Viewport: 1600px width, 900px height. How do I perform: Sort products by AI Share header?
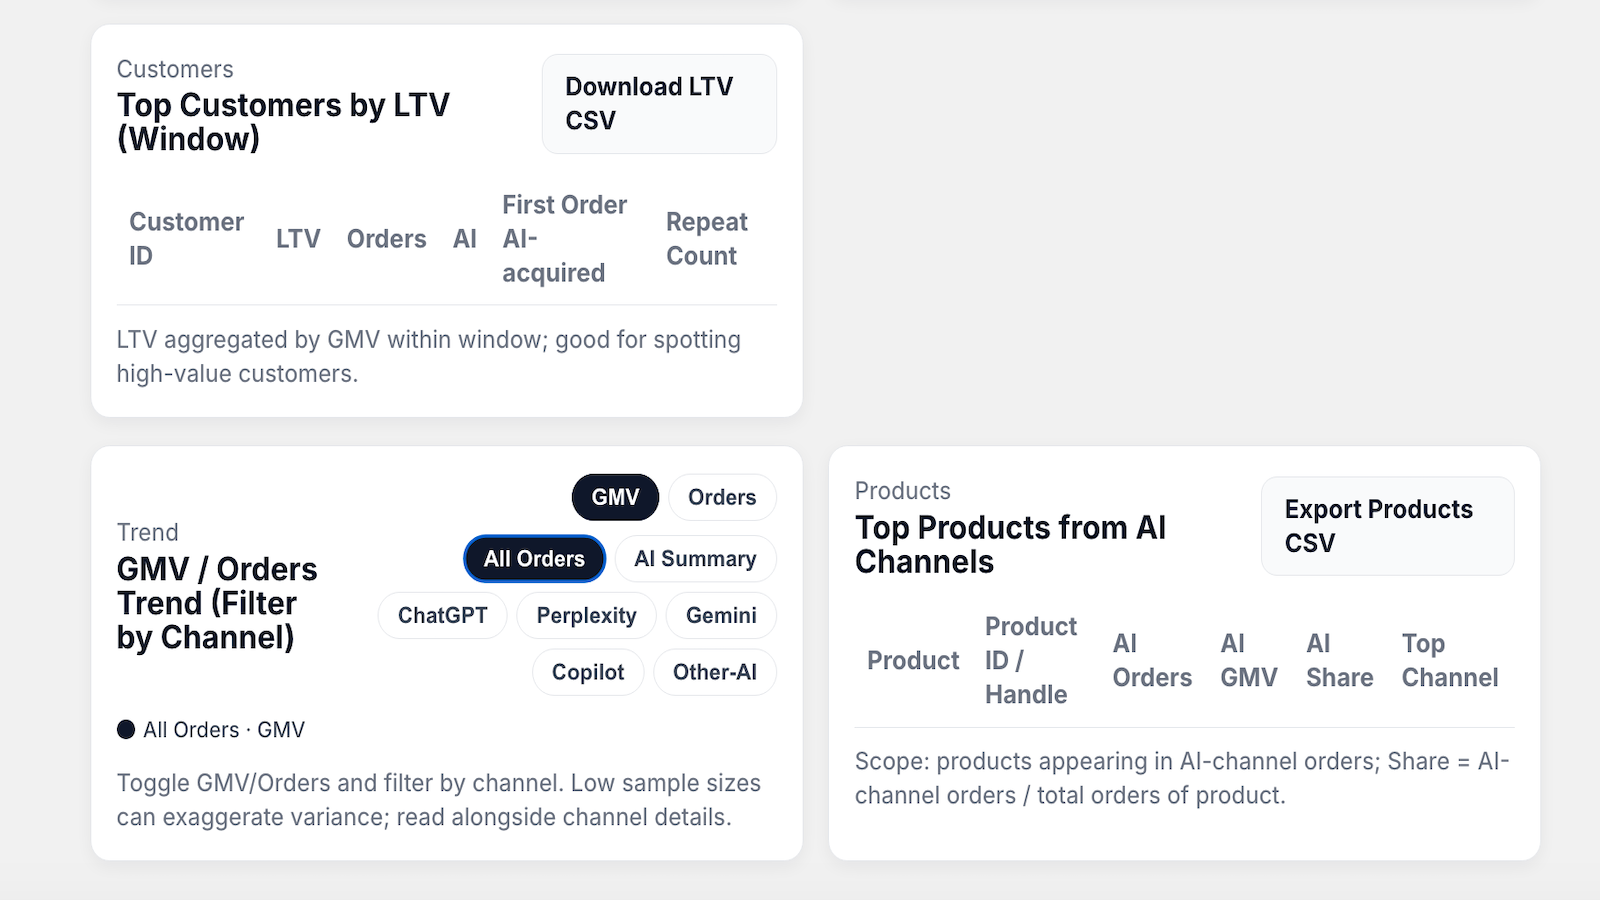1339,660
